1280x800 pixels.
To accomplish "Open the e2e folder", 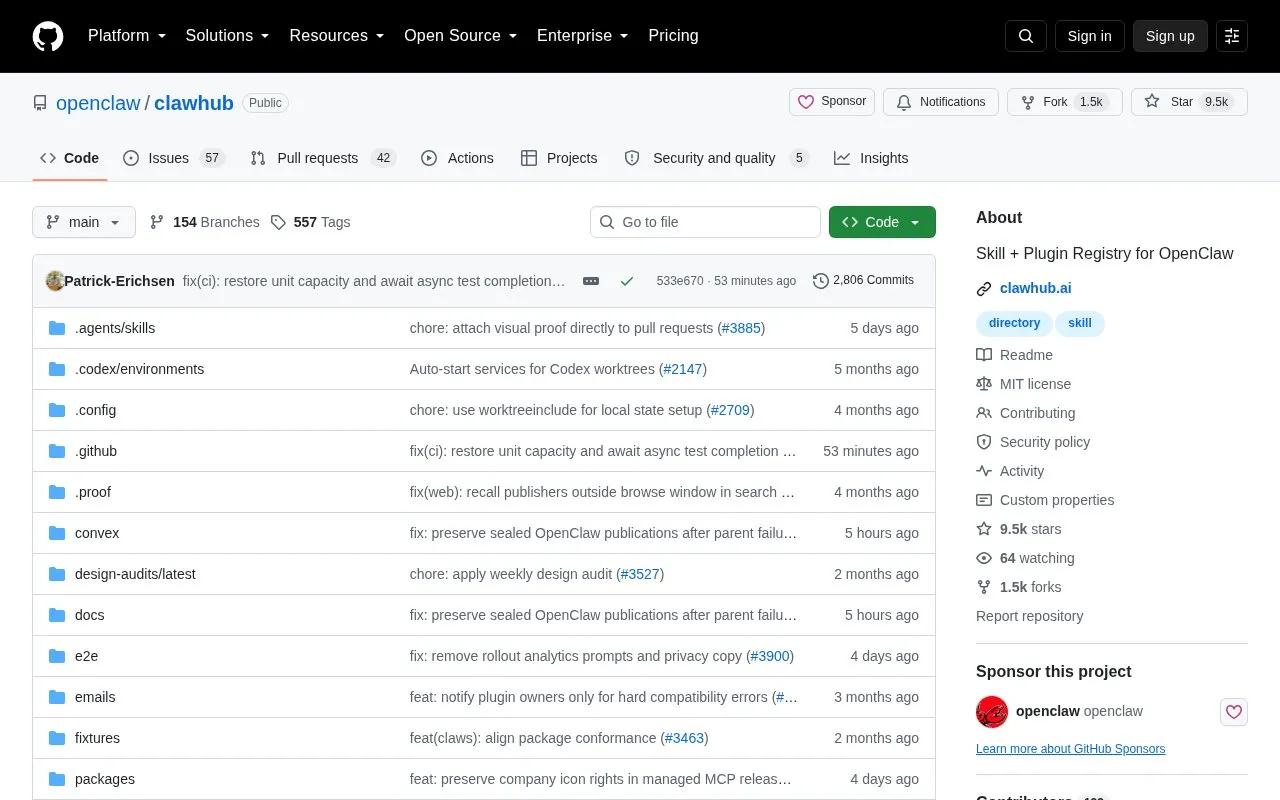I will pos(86,656).
